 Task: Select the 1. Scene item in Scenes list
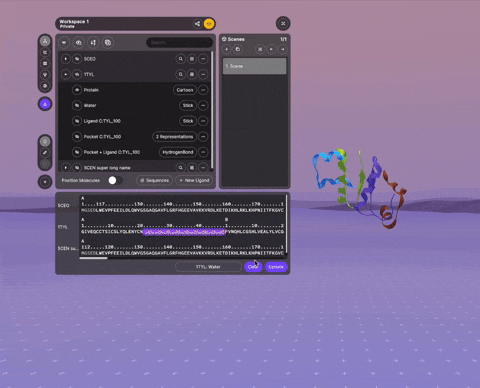tap(254, 66)
